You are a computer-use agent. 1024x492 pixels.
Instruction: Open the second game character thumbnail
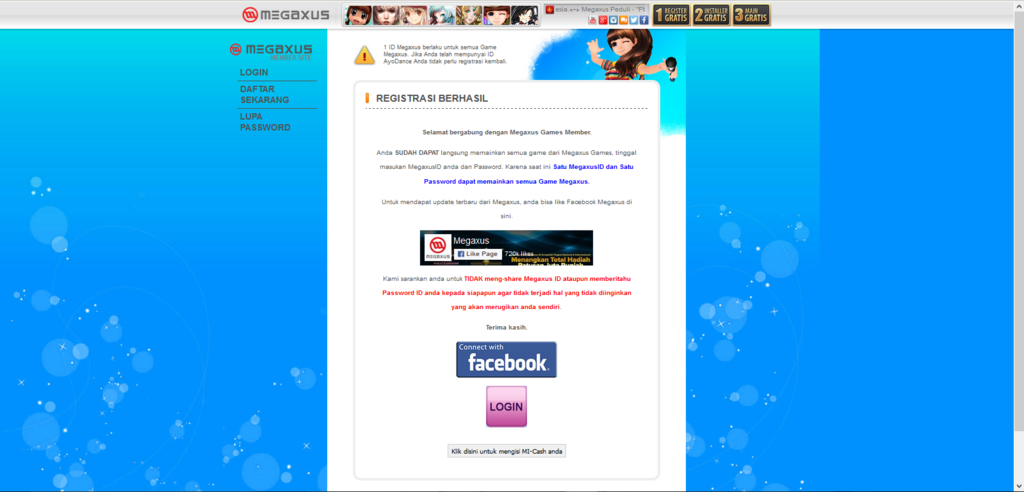[x=385, y=15]
